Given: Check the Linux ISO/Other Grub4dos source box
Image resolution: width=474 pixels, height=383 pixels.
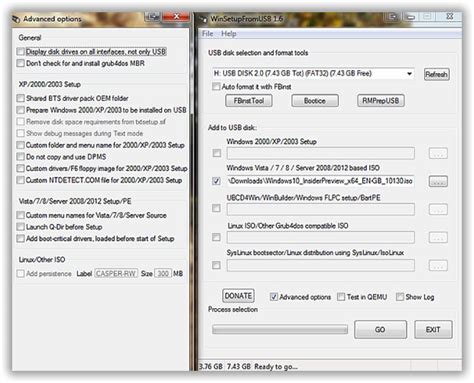Looking at the screenshot, I should pyautogui.click(x=217, y=237).
